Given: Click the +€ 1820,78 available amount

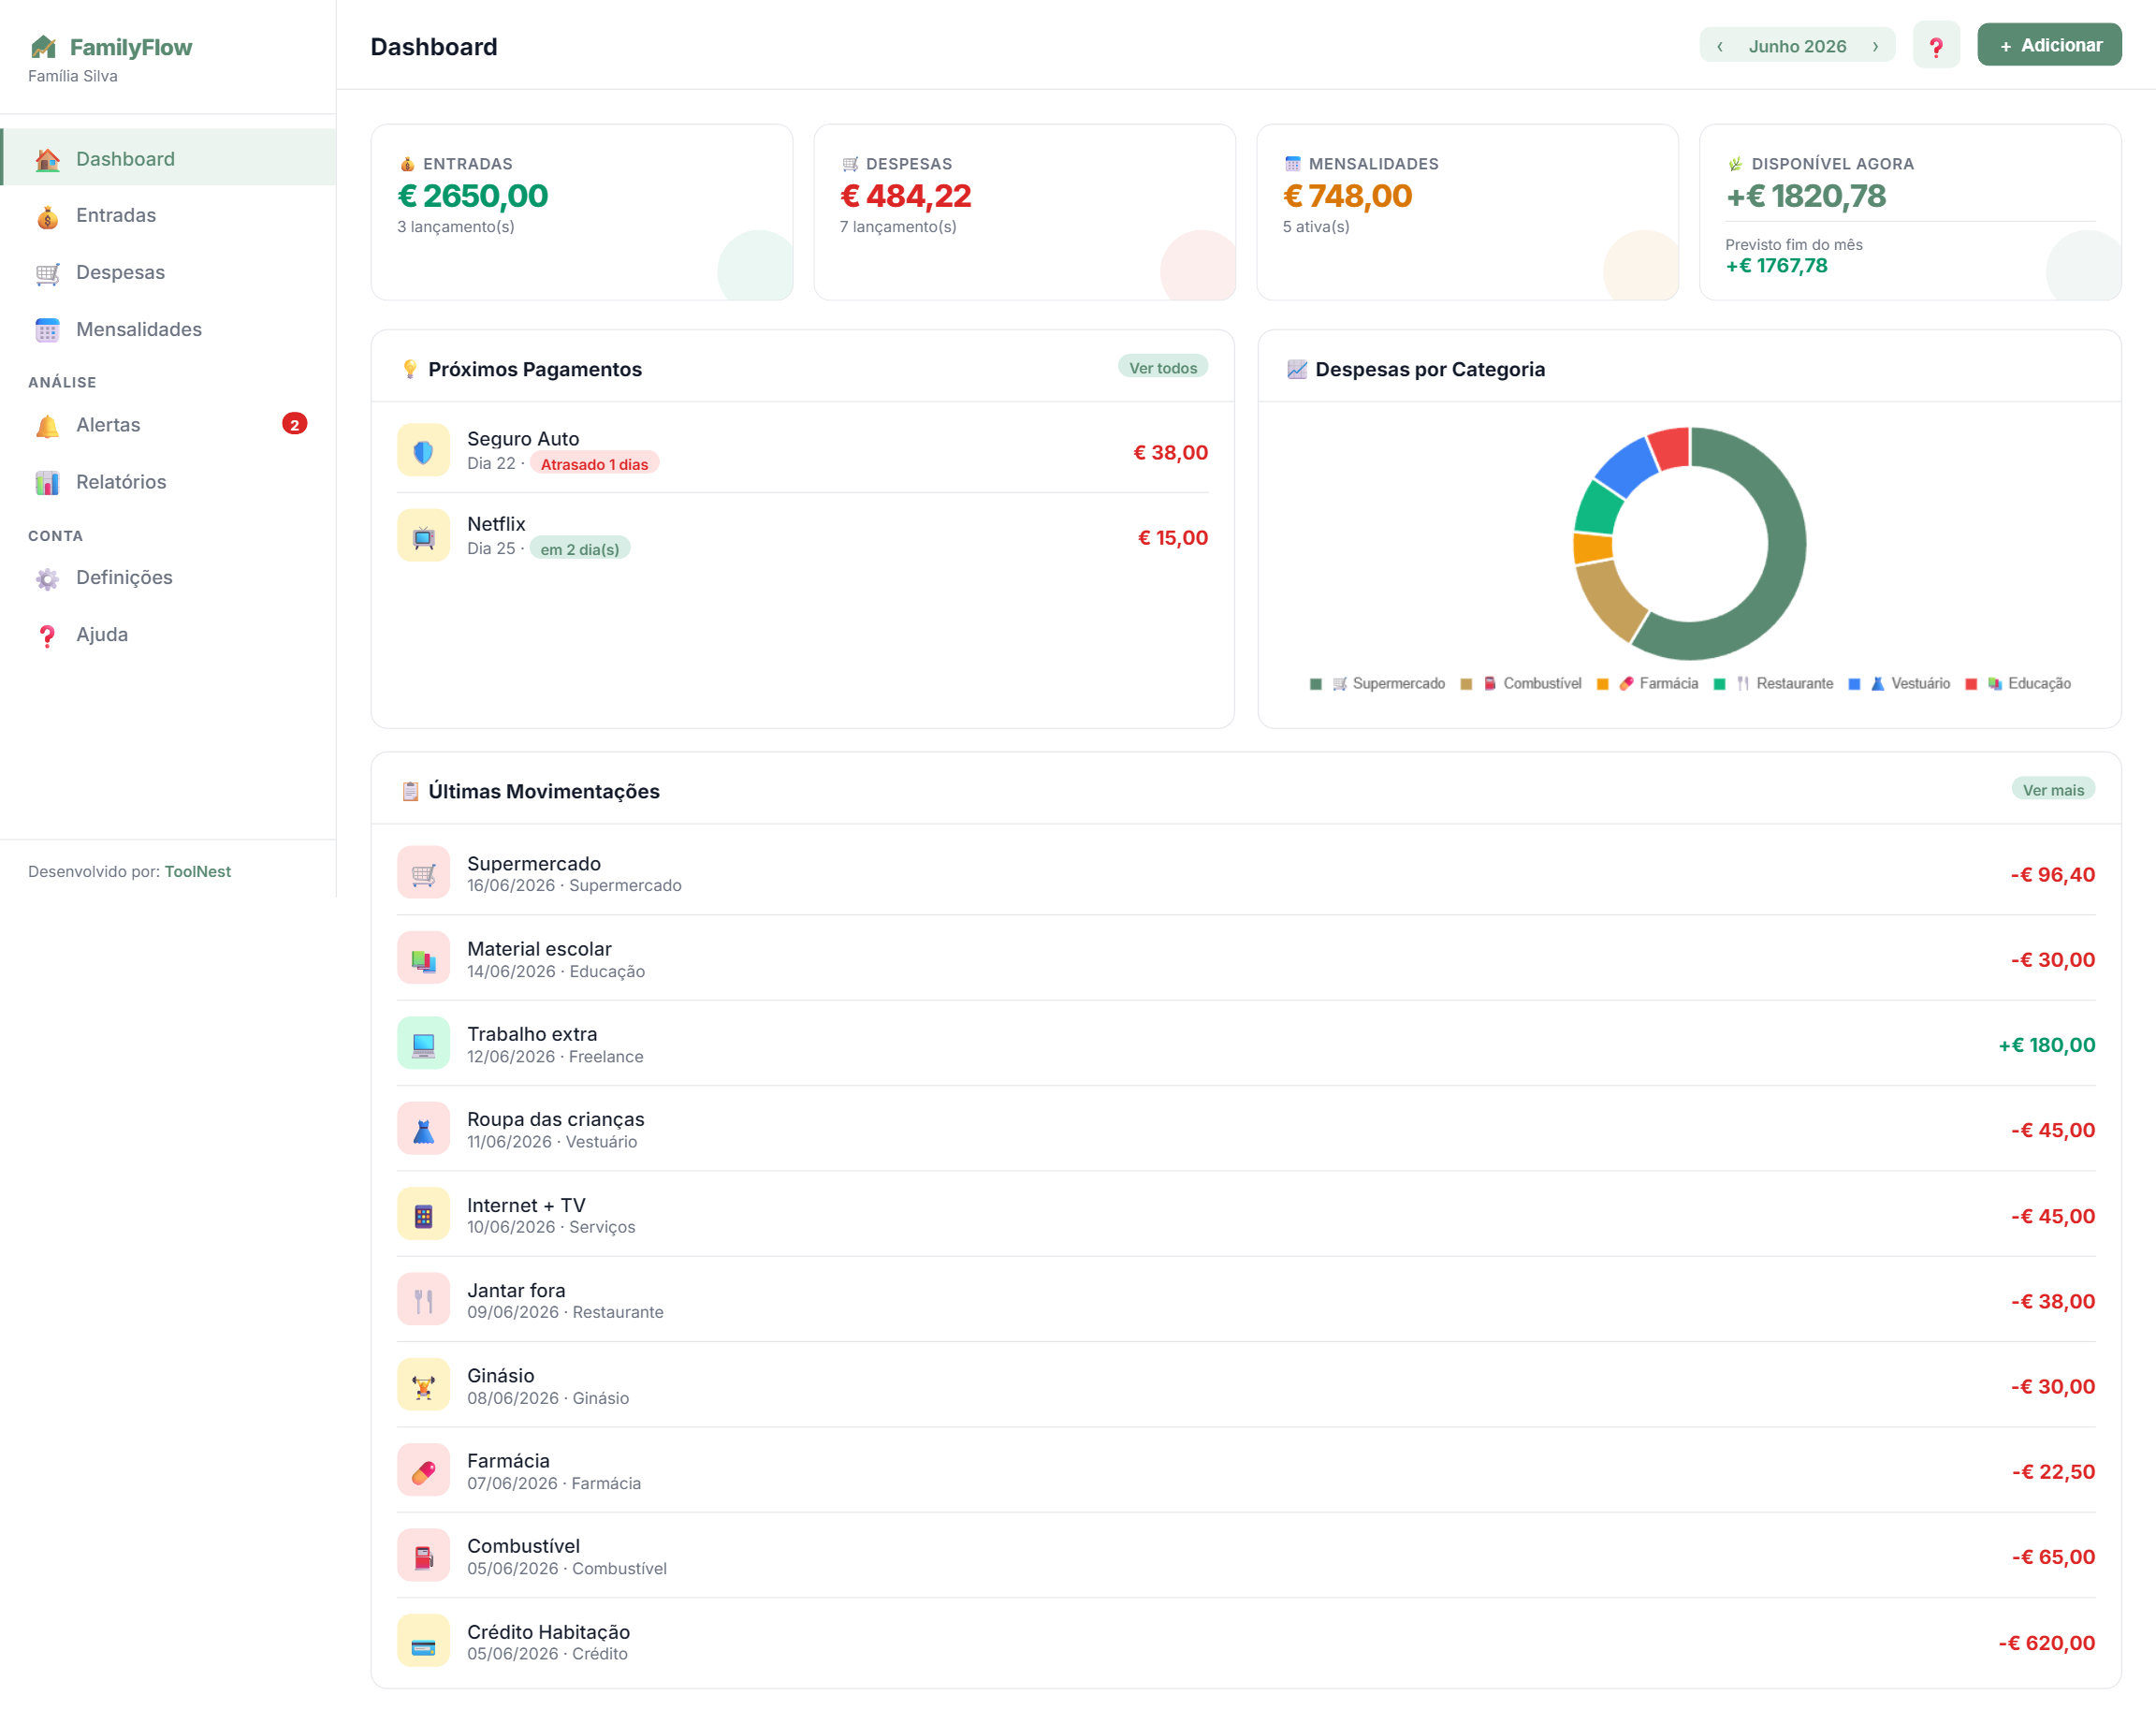Looking at the screenshot, I should [x=1806, y=196].
